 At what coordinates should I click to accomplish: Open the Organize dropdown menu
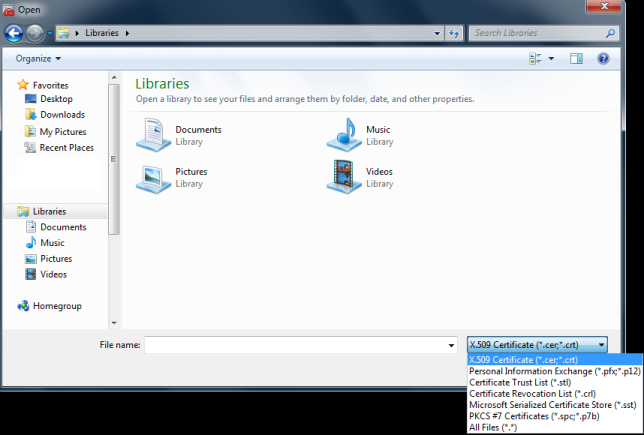(38, 59)
